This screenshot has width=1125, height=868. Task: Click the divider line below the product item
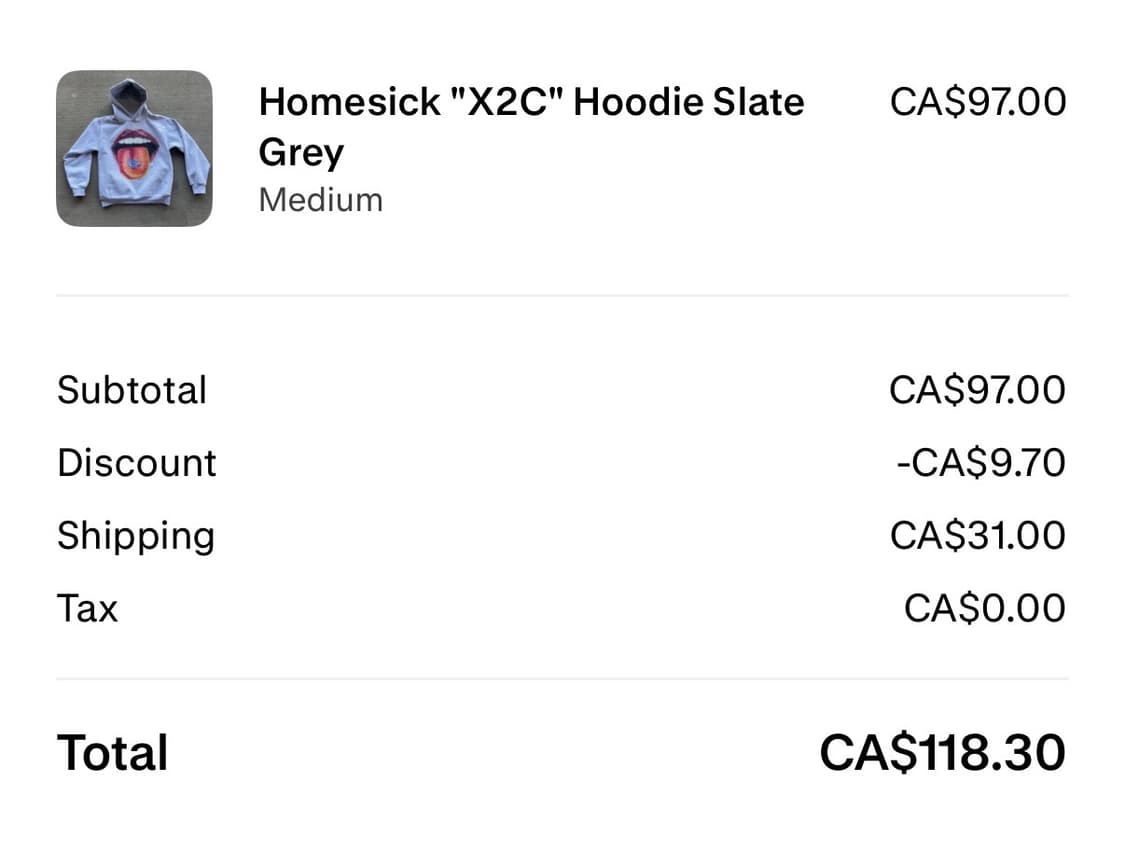tap(562, 295)
